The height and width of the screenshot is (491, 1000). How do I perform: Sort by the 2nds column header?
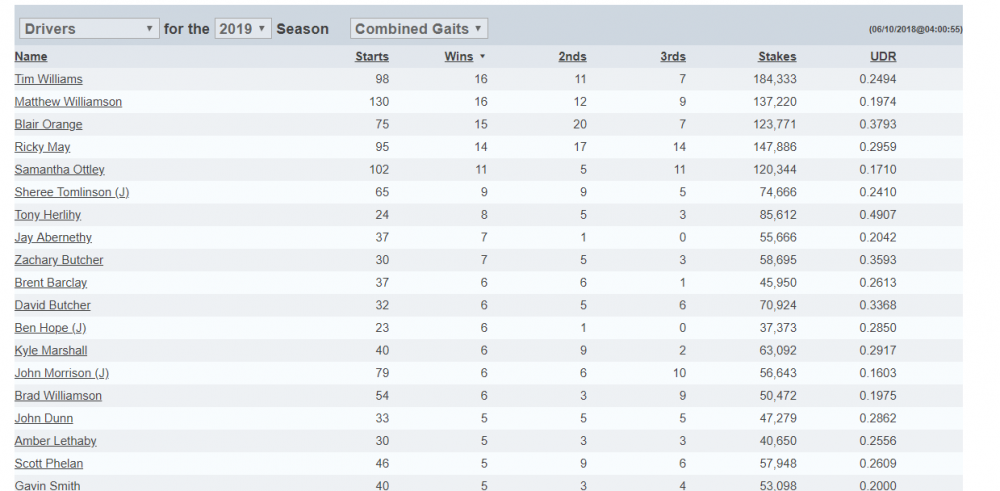click(572, 57)
